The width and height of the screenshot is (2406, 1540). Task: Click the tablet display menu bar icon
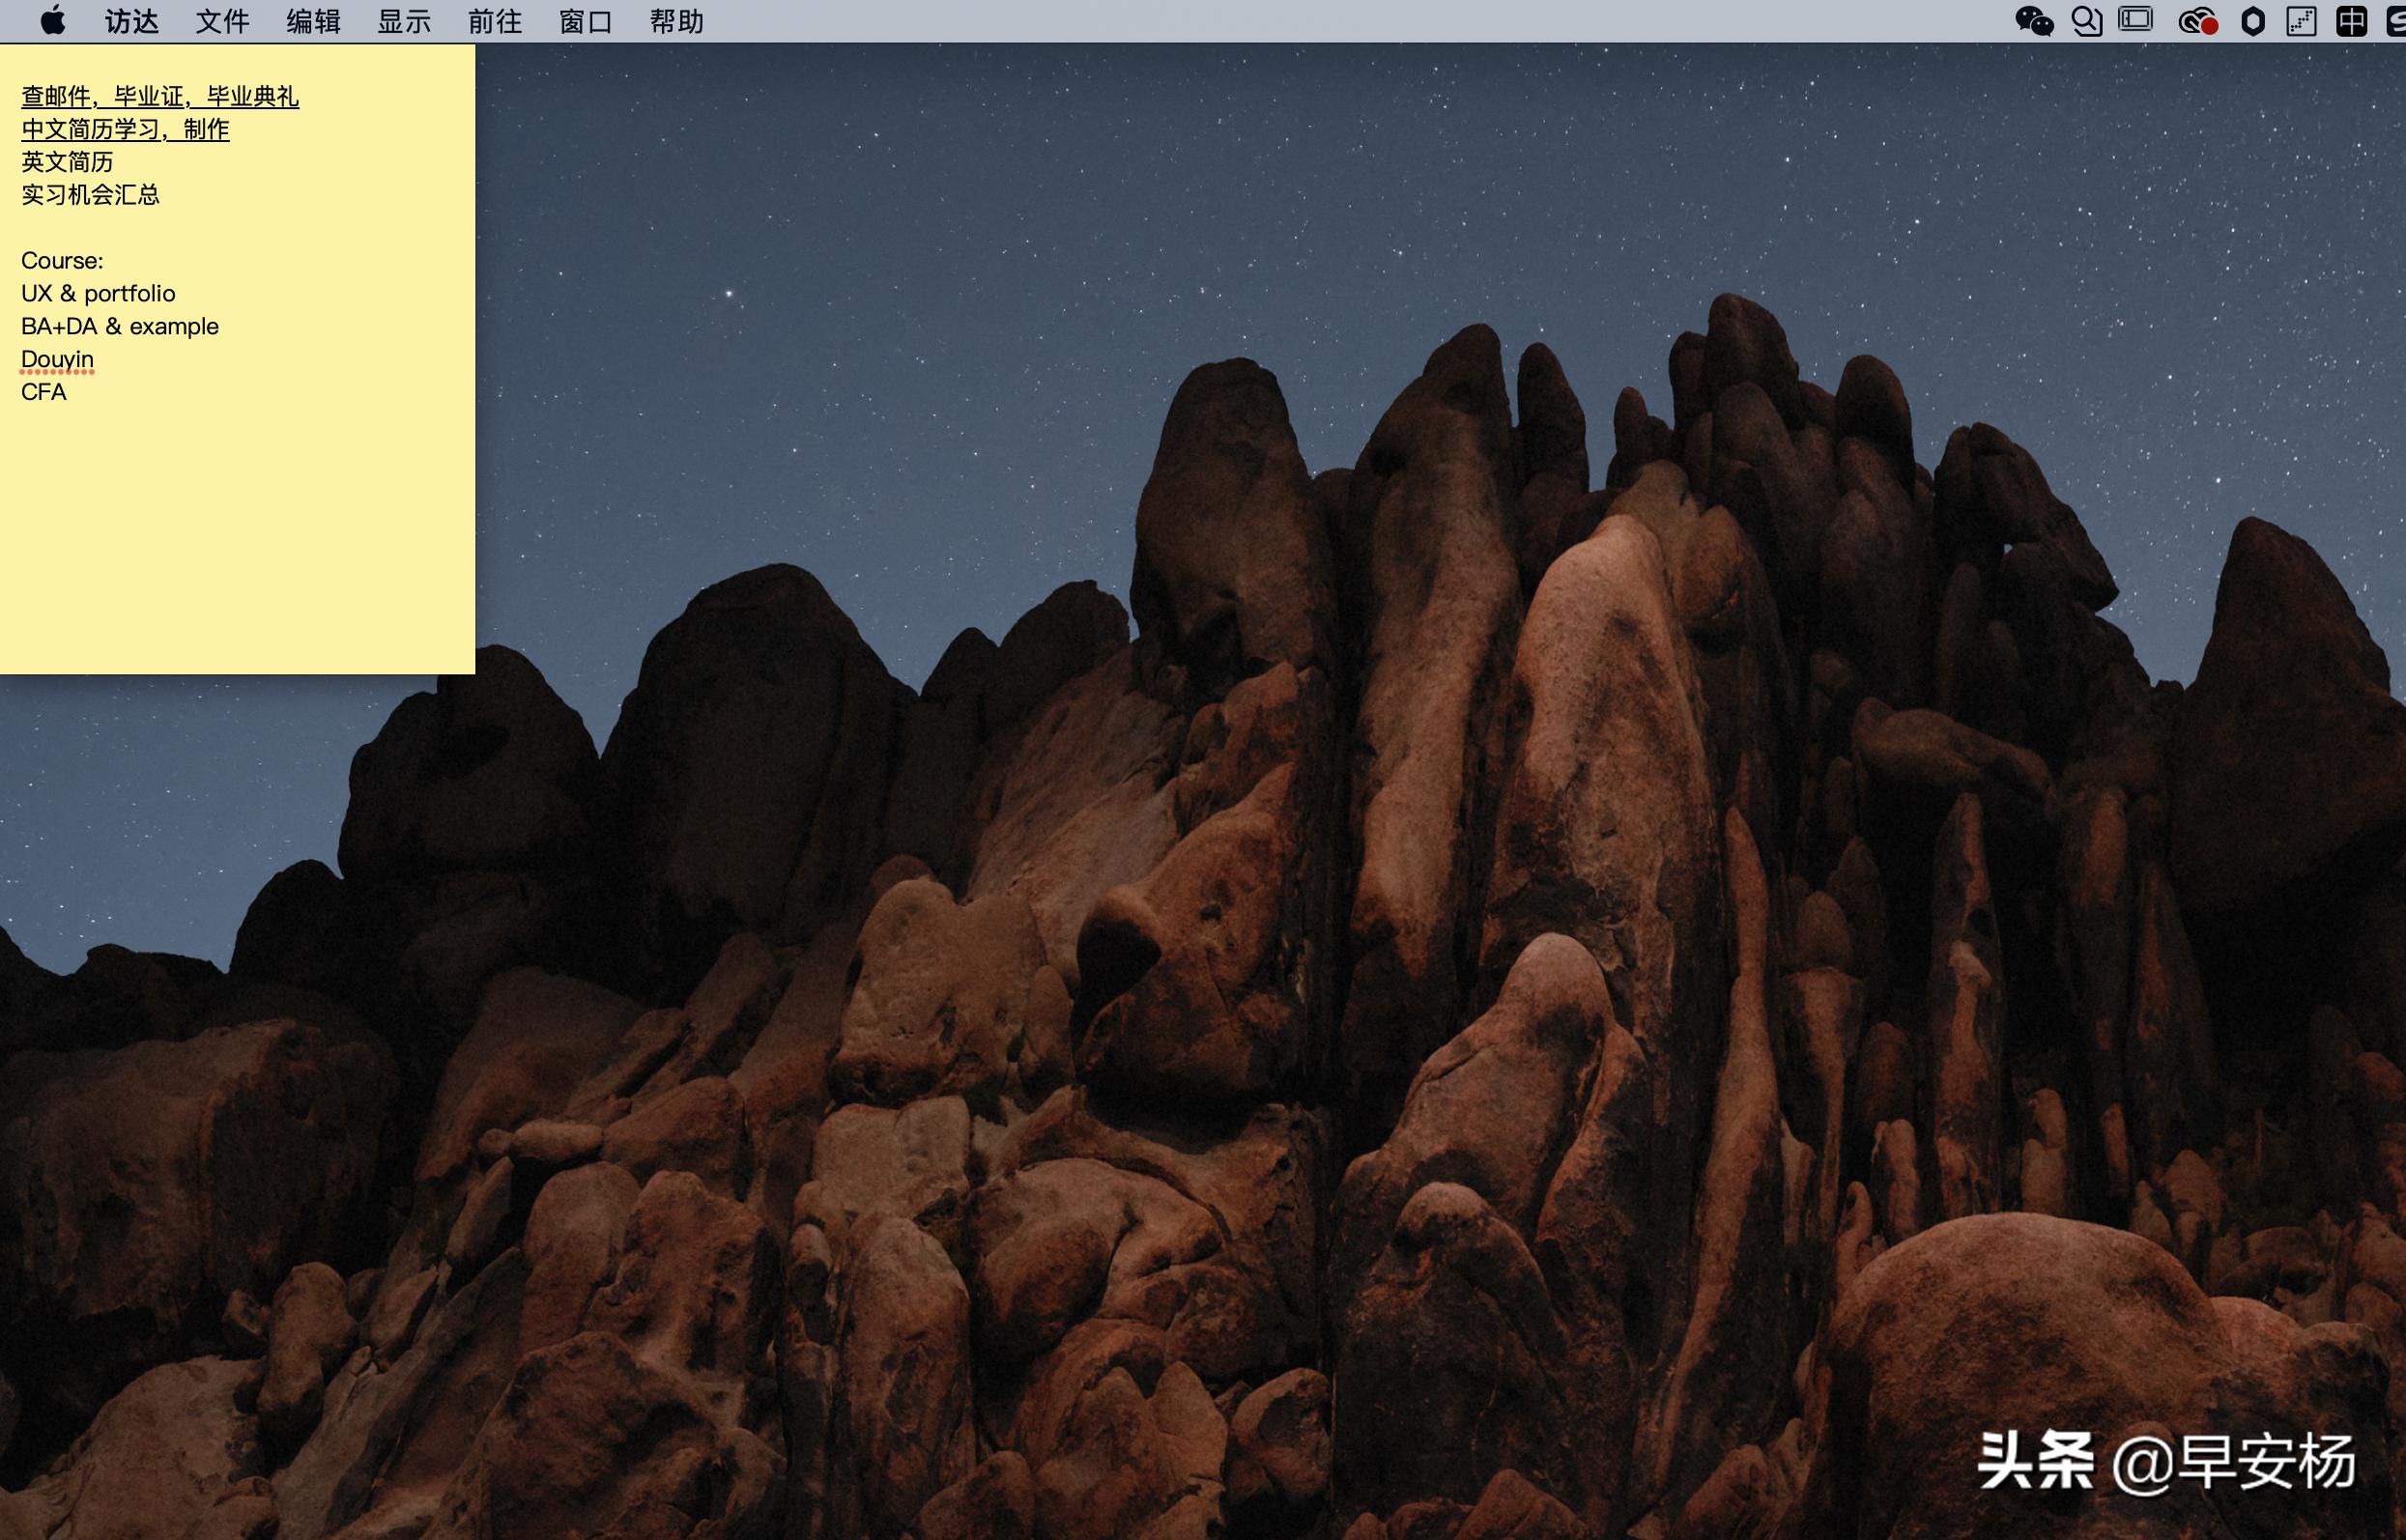[2136, 21]
